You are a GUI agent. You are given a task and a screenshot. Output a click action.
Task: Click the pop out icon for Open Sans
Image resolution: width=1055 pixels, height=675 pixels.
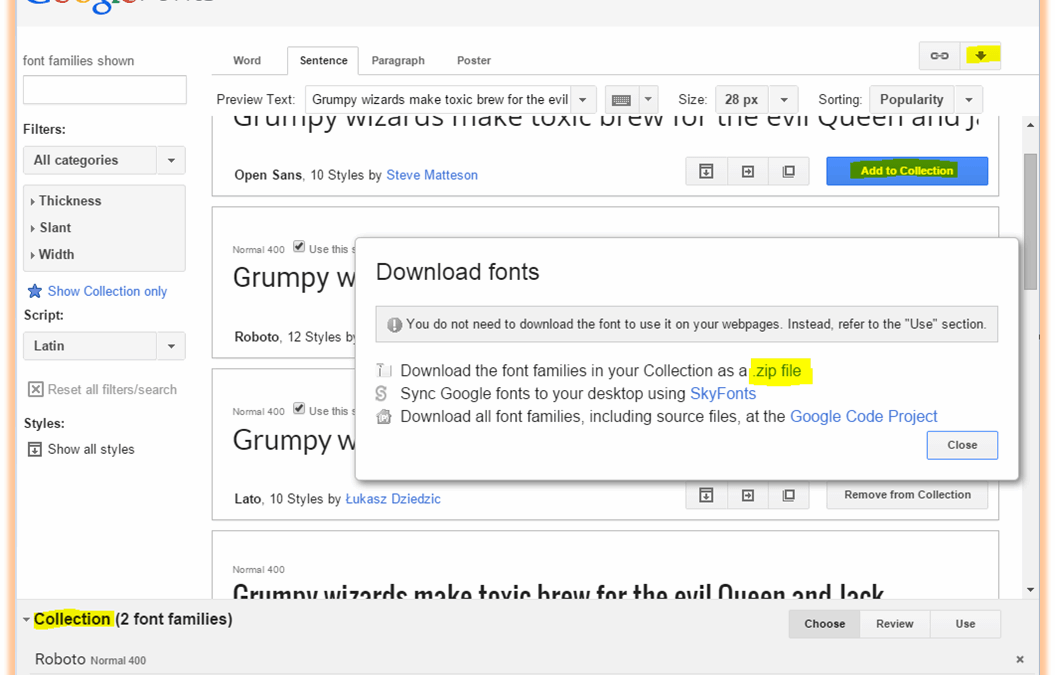pyautogui.click(x=789, y=172)
